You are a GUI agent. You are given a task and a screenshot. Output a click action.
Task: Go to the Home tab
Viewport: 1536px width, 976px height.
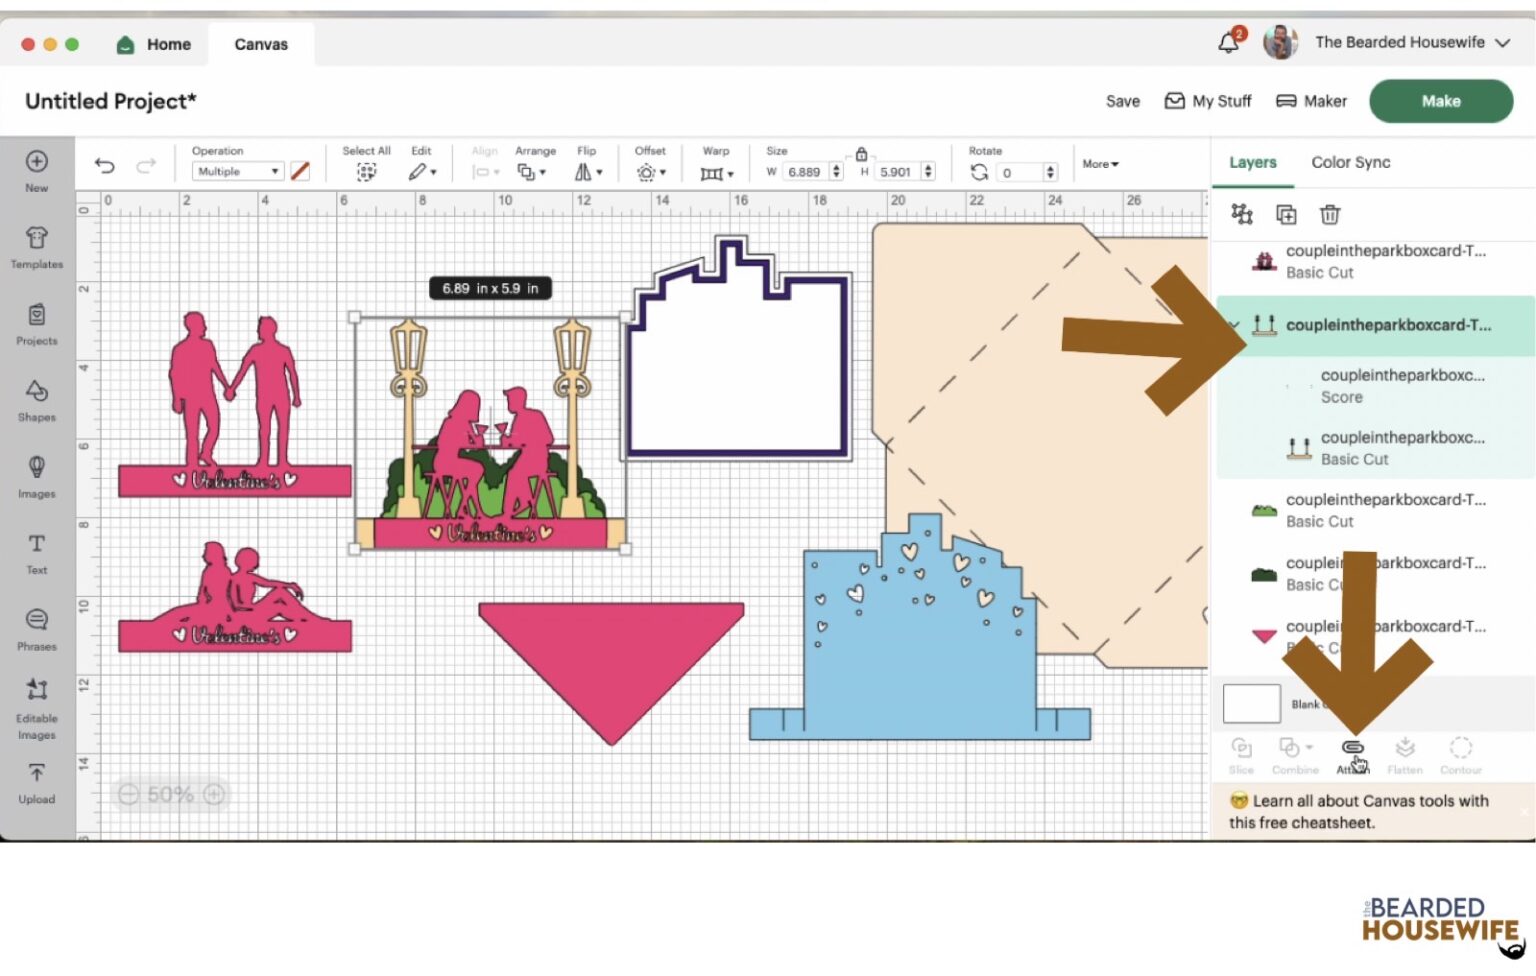[x=154, y=45]
